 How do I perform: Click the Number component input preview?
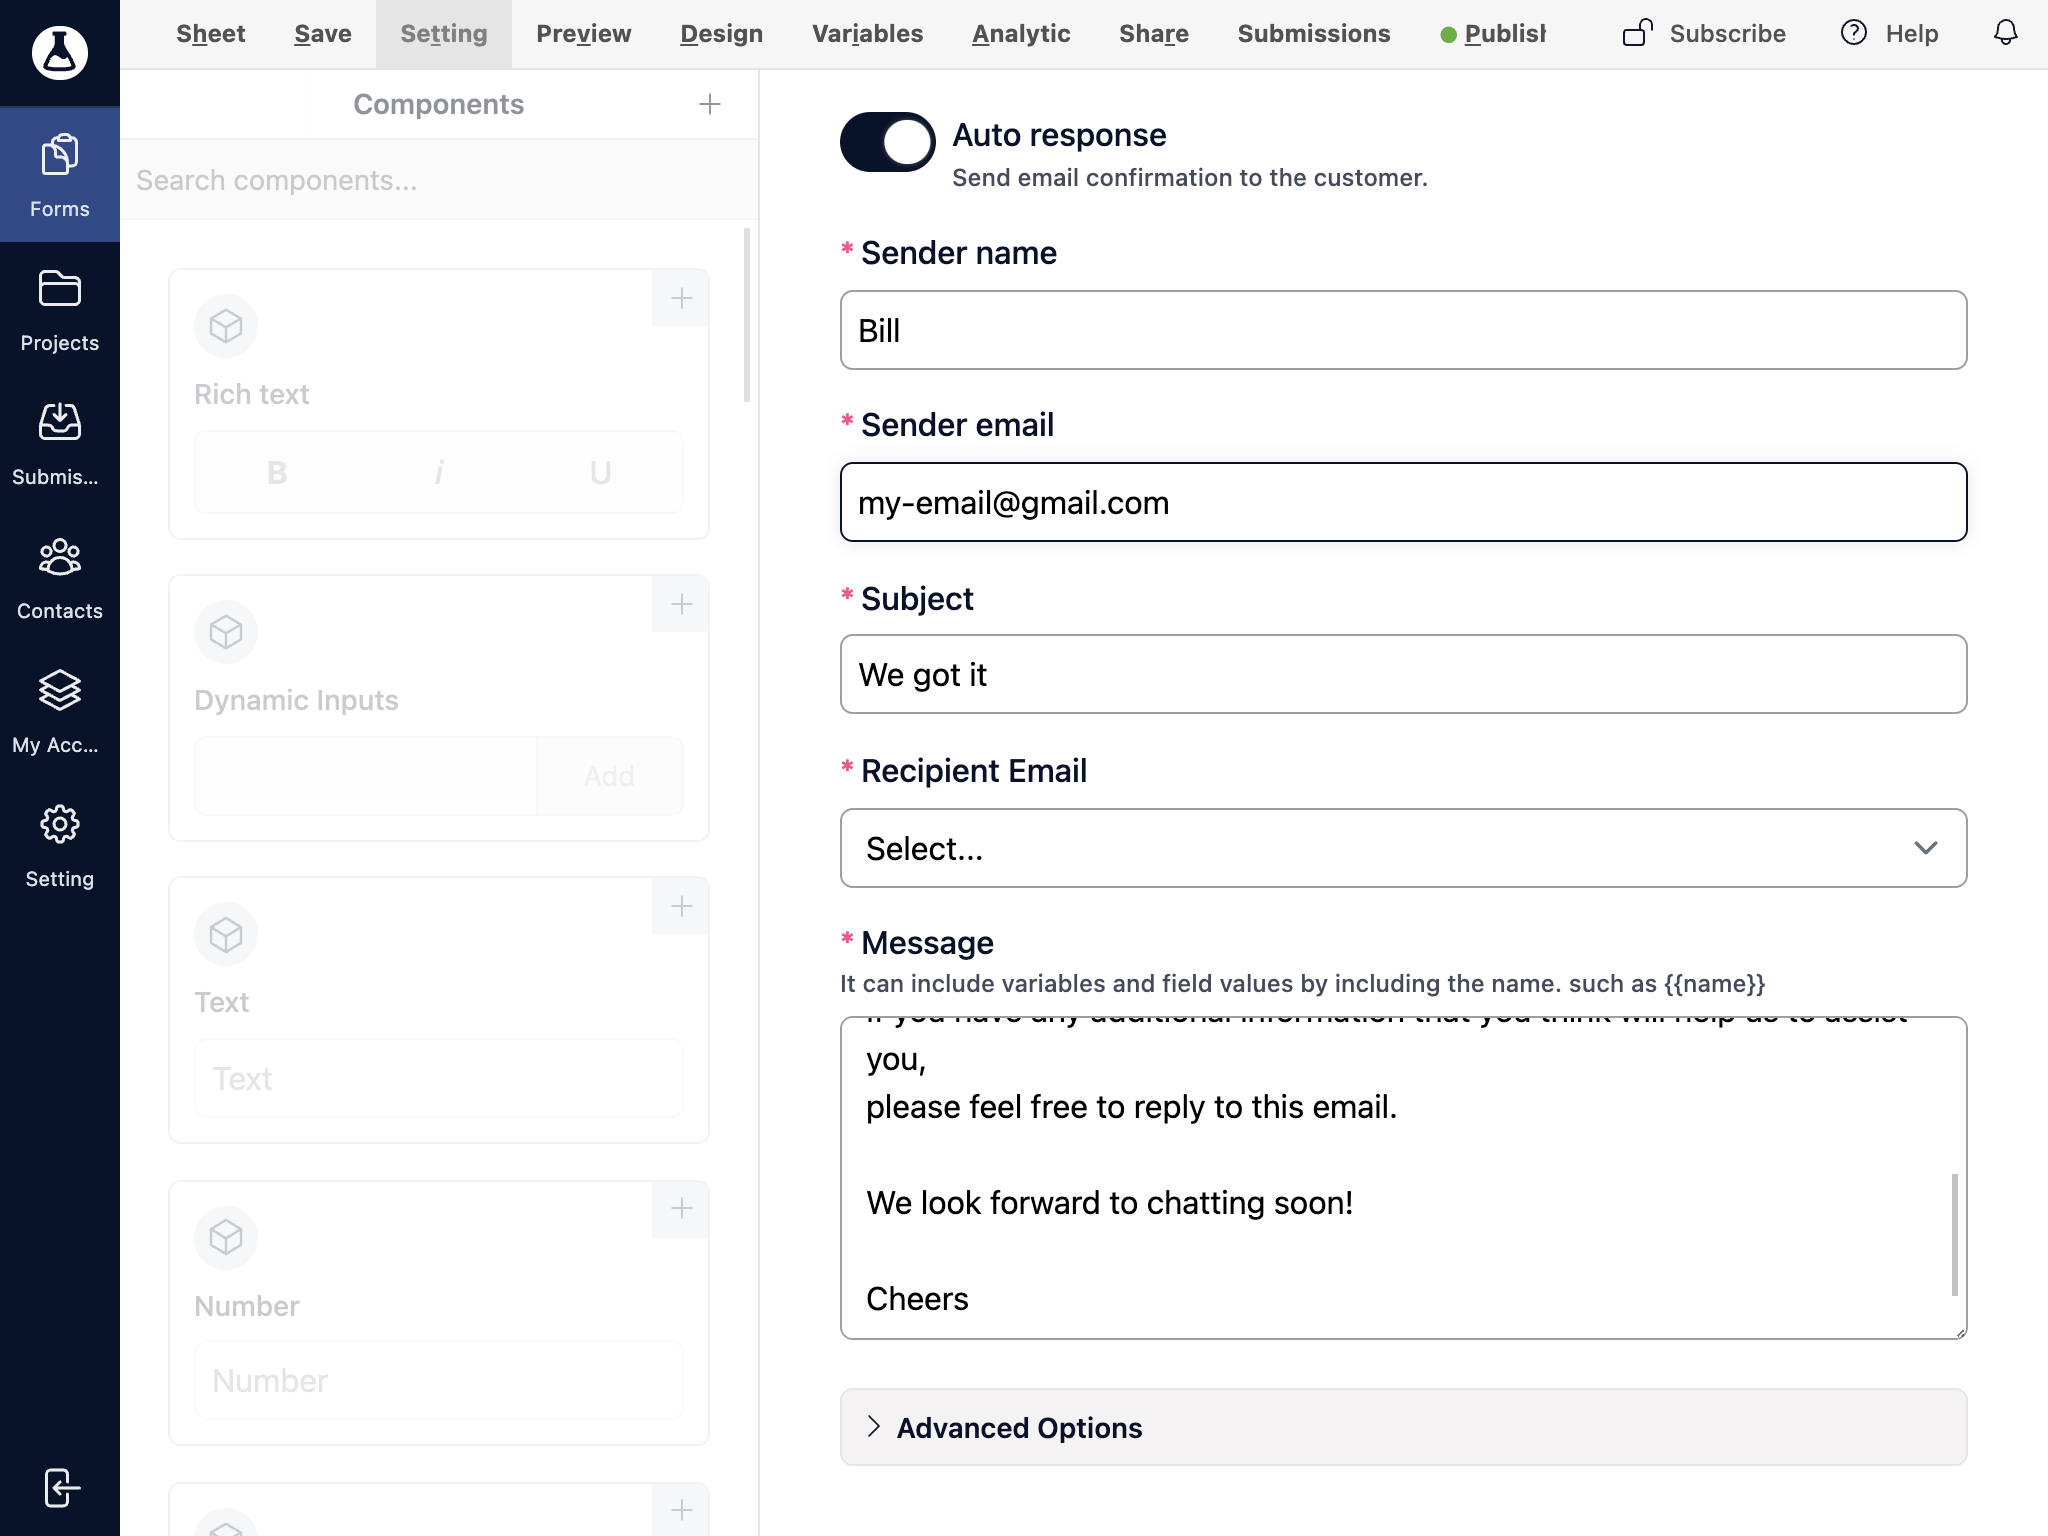click(x=439, y=1380)
